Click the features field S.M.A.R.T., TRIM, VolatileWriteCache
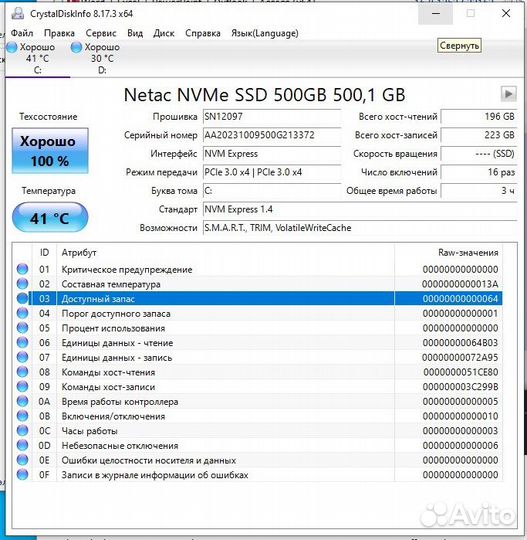527x540 pixels. (360, 228)
